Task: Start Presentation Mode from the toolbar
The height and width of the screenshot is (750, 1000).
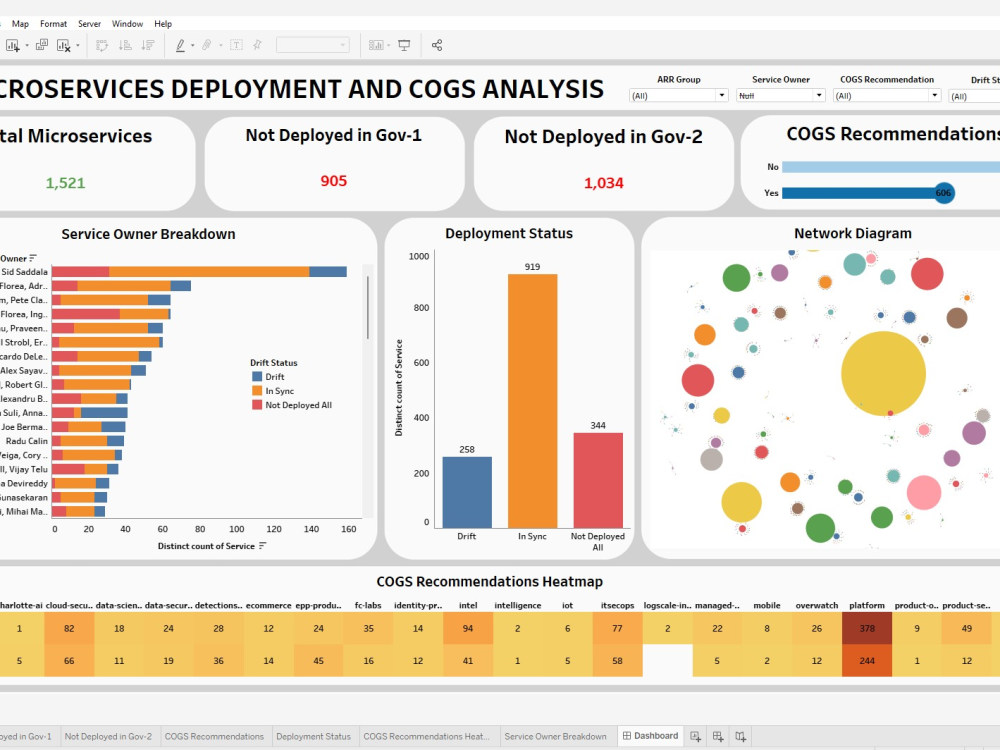Action: coord(404,45)
